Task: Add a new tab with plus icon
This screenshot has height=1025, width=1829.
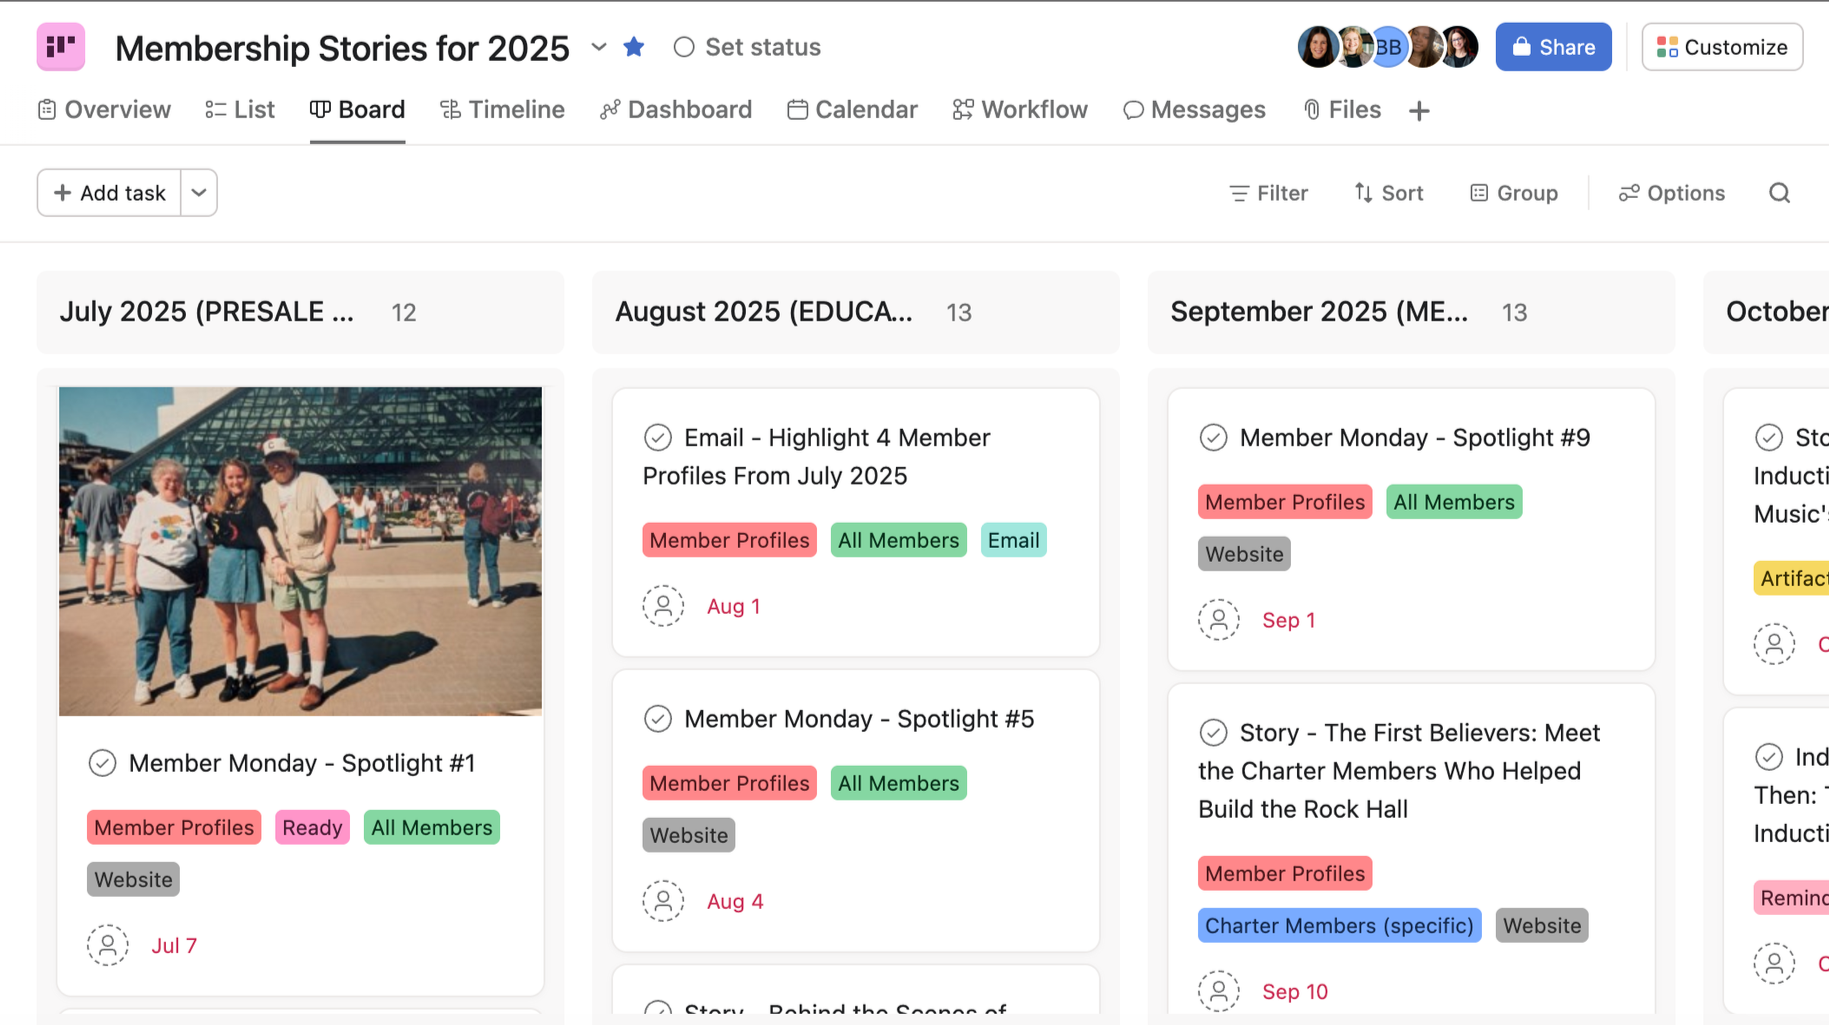Action: coord(1419,110)
